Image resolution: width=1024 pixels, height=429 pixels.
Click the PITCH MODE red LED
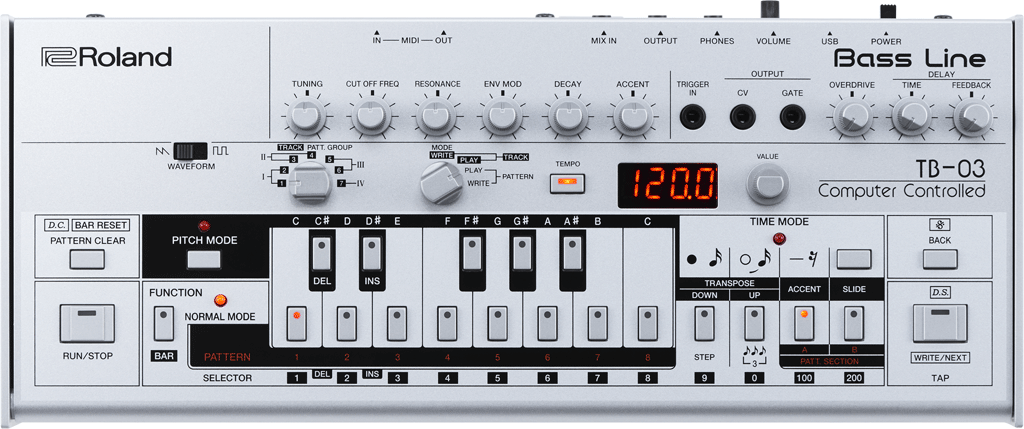pyautogui.click(x=204, y=226)
